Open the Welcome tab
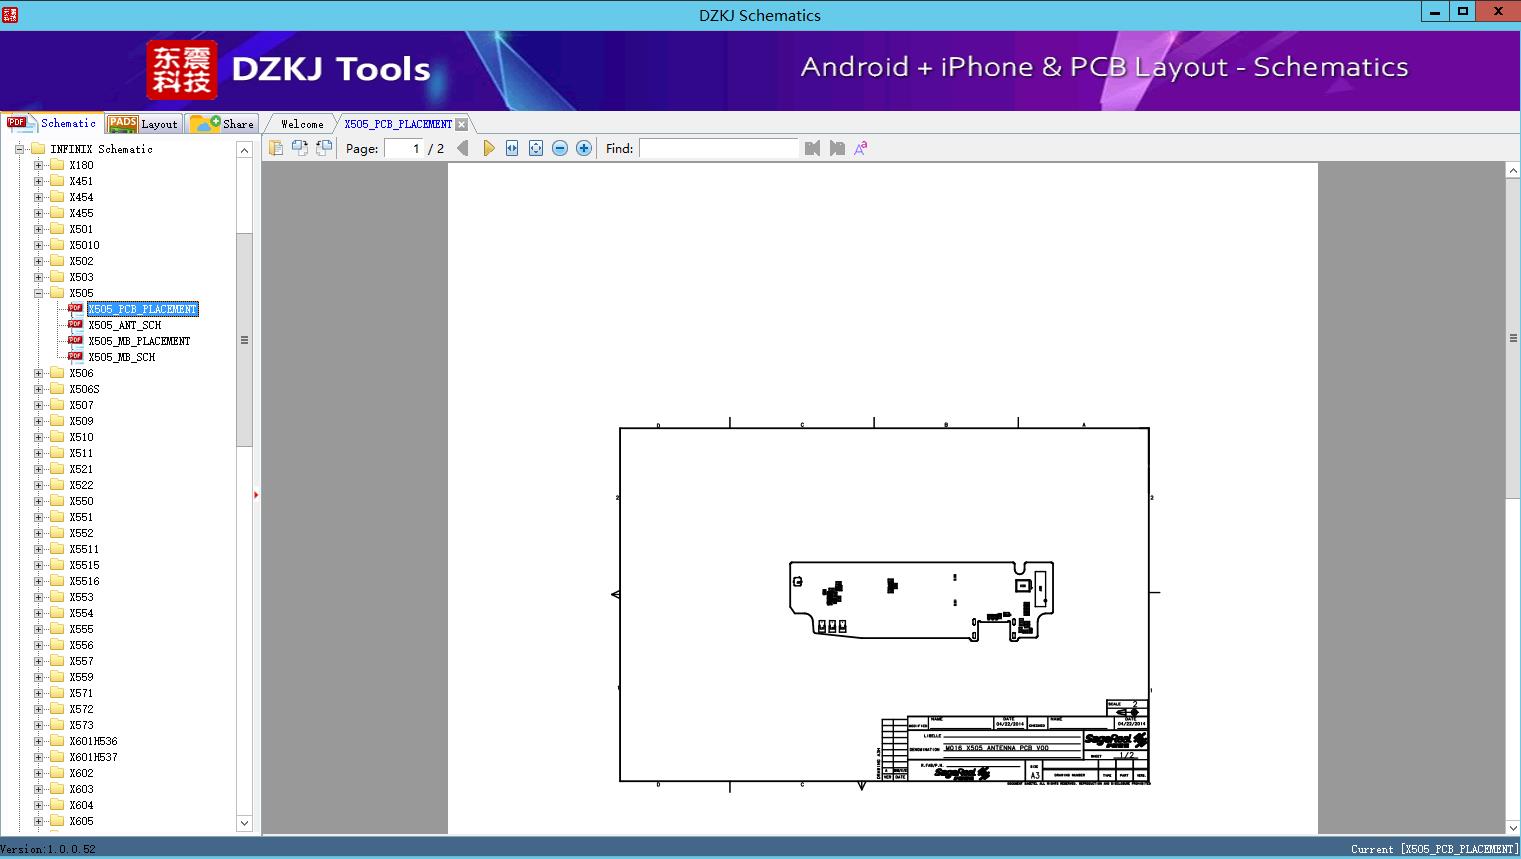Viewport: 1521px width, 859px height. (302, 124)
